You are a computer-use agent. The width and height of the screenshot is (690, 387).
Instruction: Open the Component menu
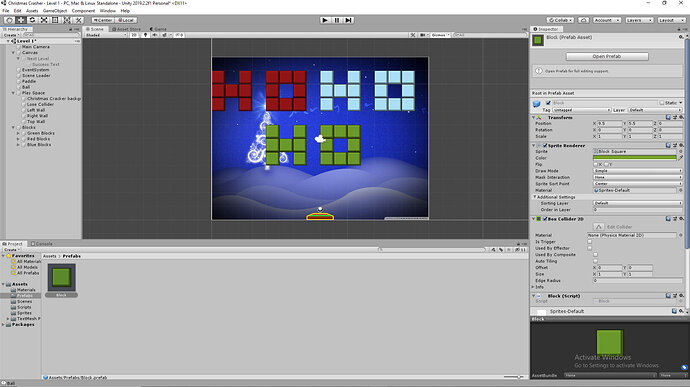coord(83,11)
